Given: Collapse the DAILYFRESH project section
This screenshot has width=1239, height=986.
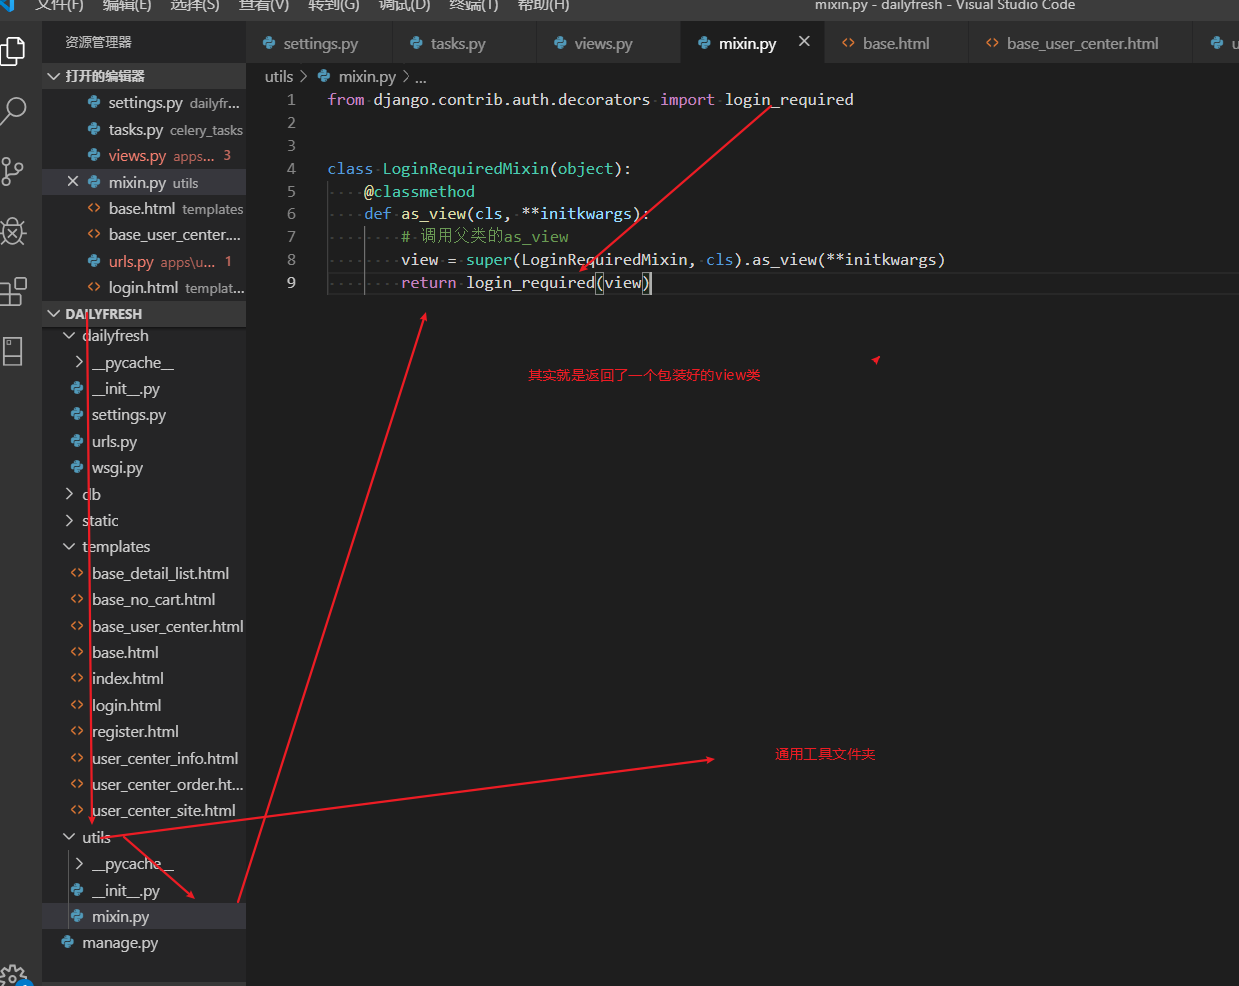Looking at the screenshot, I should point(54,314).
